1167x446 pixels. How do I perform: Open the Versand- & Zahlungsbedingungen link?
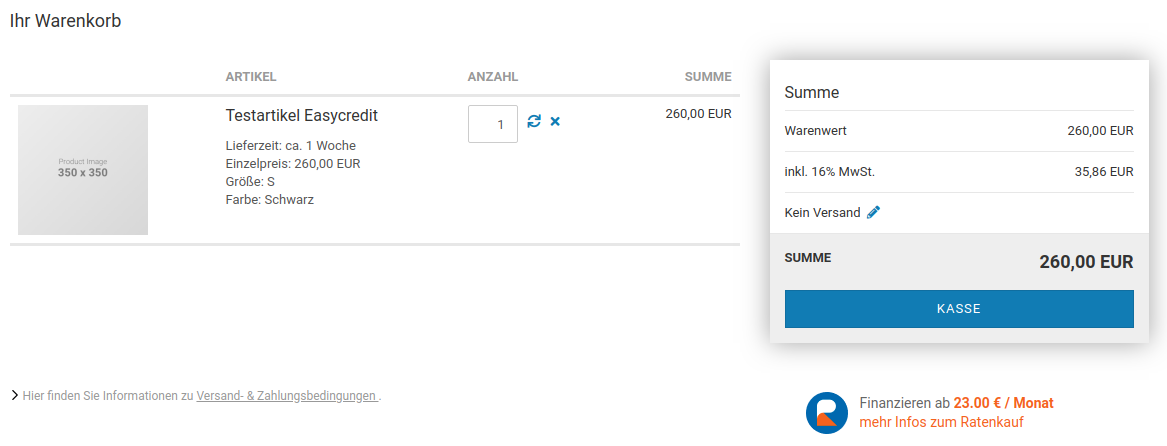(x=286, y=396)
